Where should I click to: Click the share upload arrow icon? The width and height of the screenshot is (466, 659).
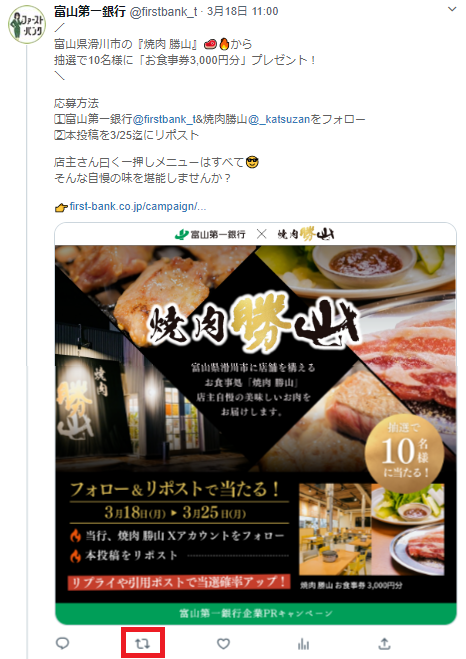[384, 643]
